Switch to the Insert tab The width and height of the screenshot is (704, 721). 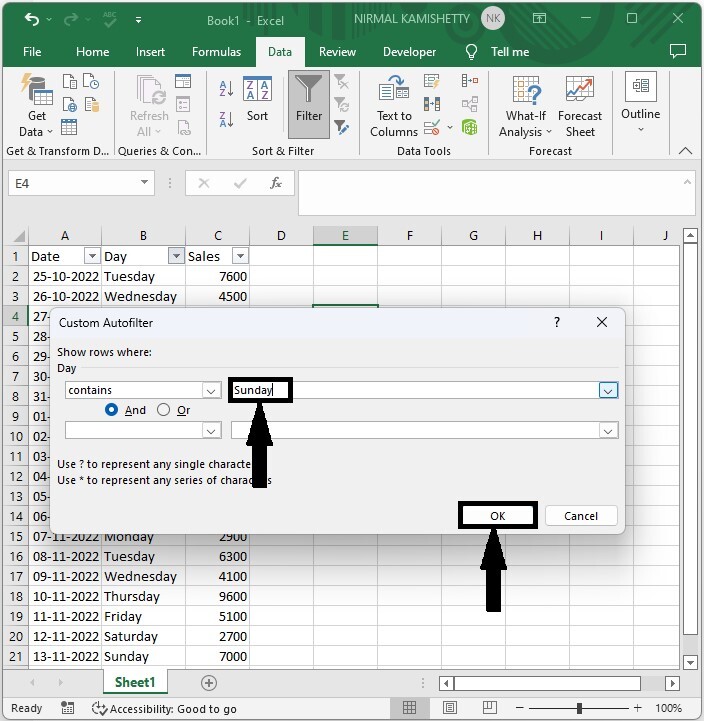point(150,52)
